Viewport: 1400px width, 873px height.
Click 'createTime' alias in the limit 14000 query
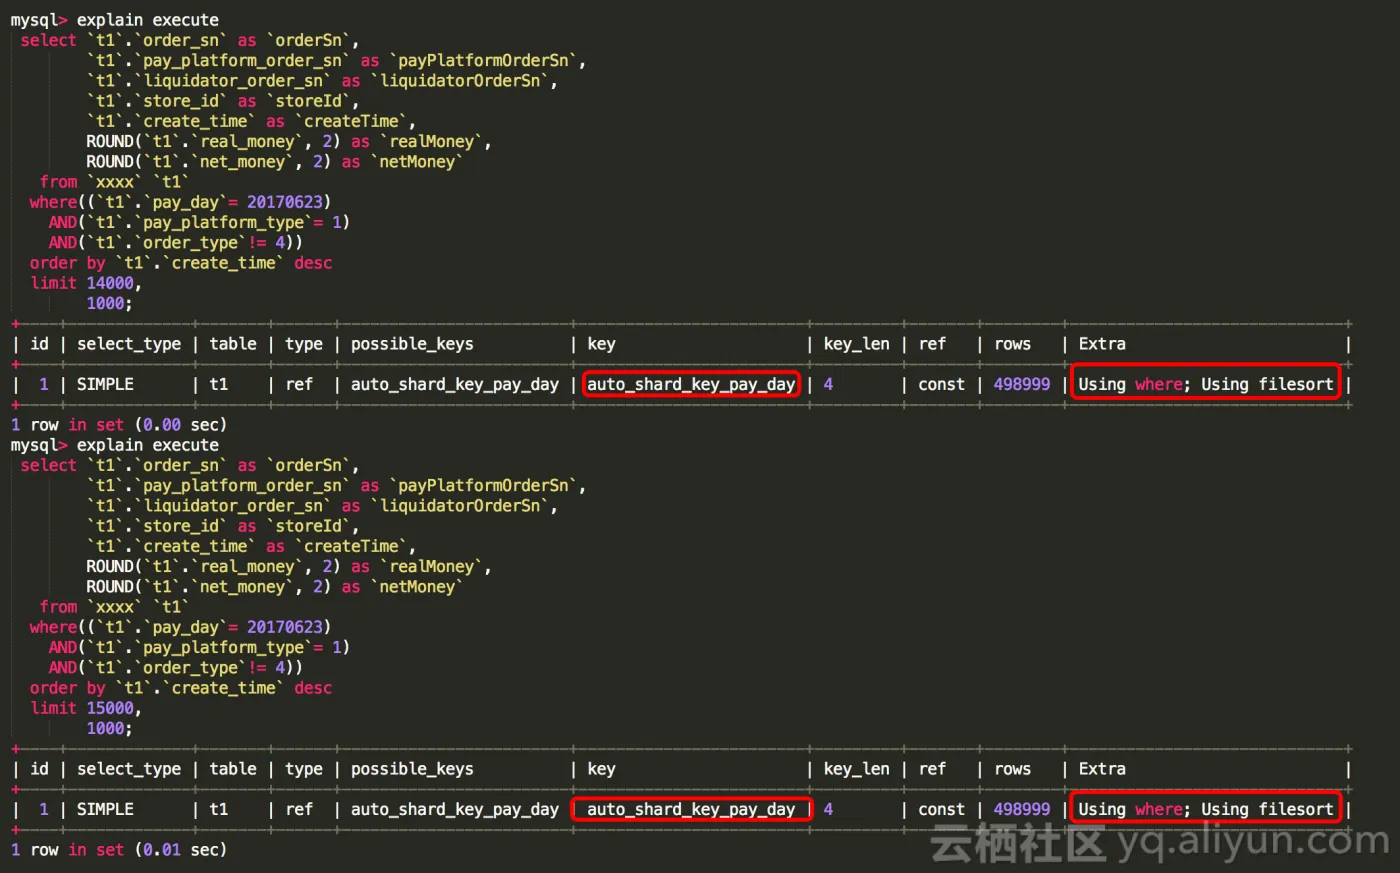[x=351, y=121]
